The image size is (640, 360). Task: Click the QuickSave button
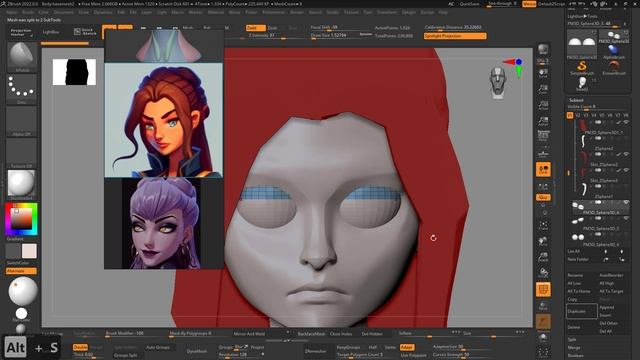(469, 4)
